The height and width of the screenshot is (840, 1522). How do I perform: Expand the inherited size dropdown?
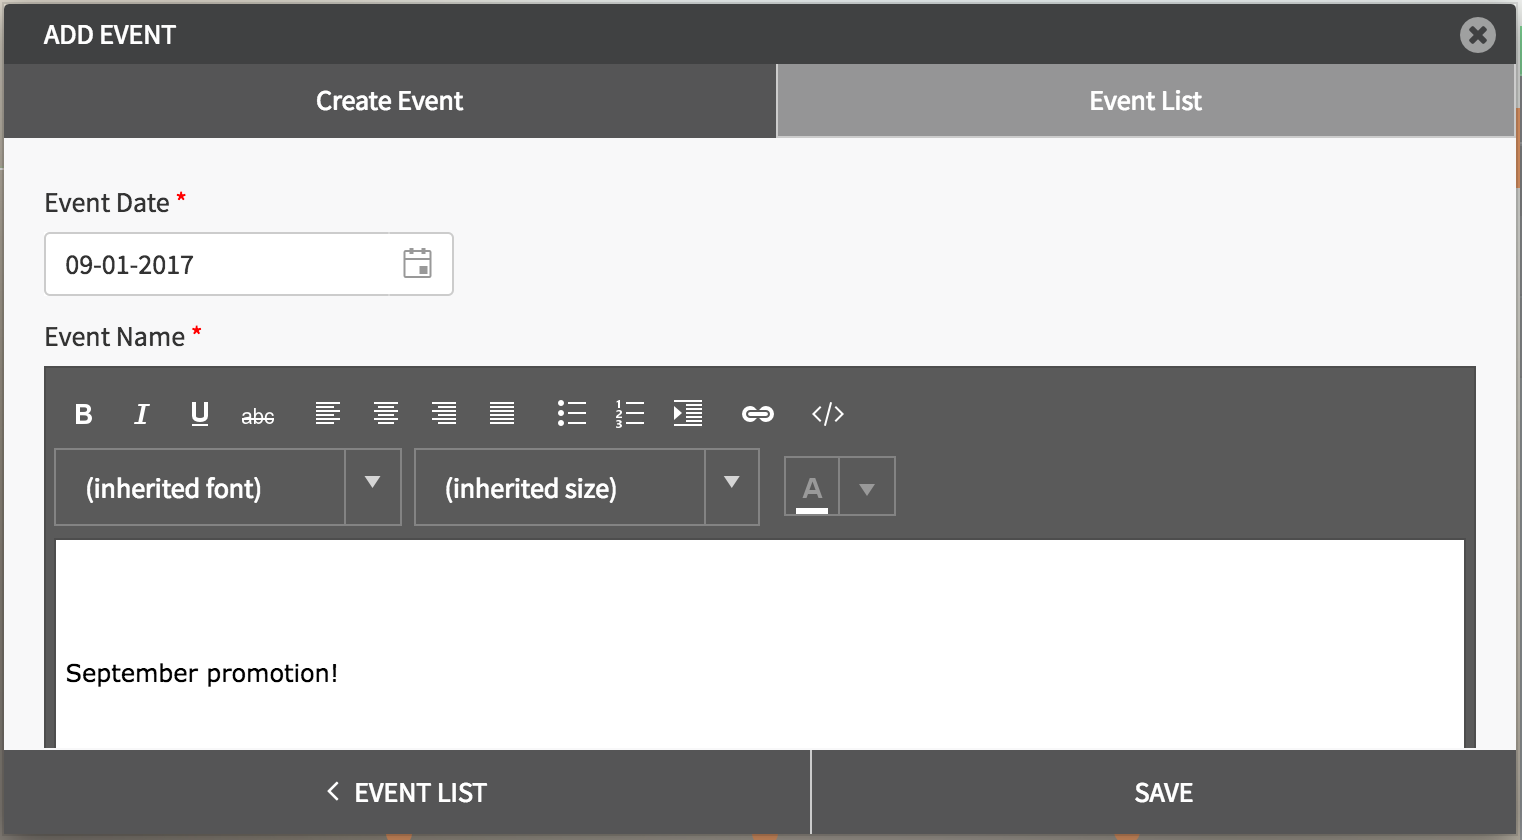coord(731,487)
